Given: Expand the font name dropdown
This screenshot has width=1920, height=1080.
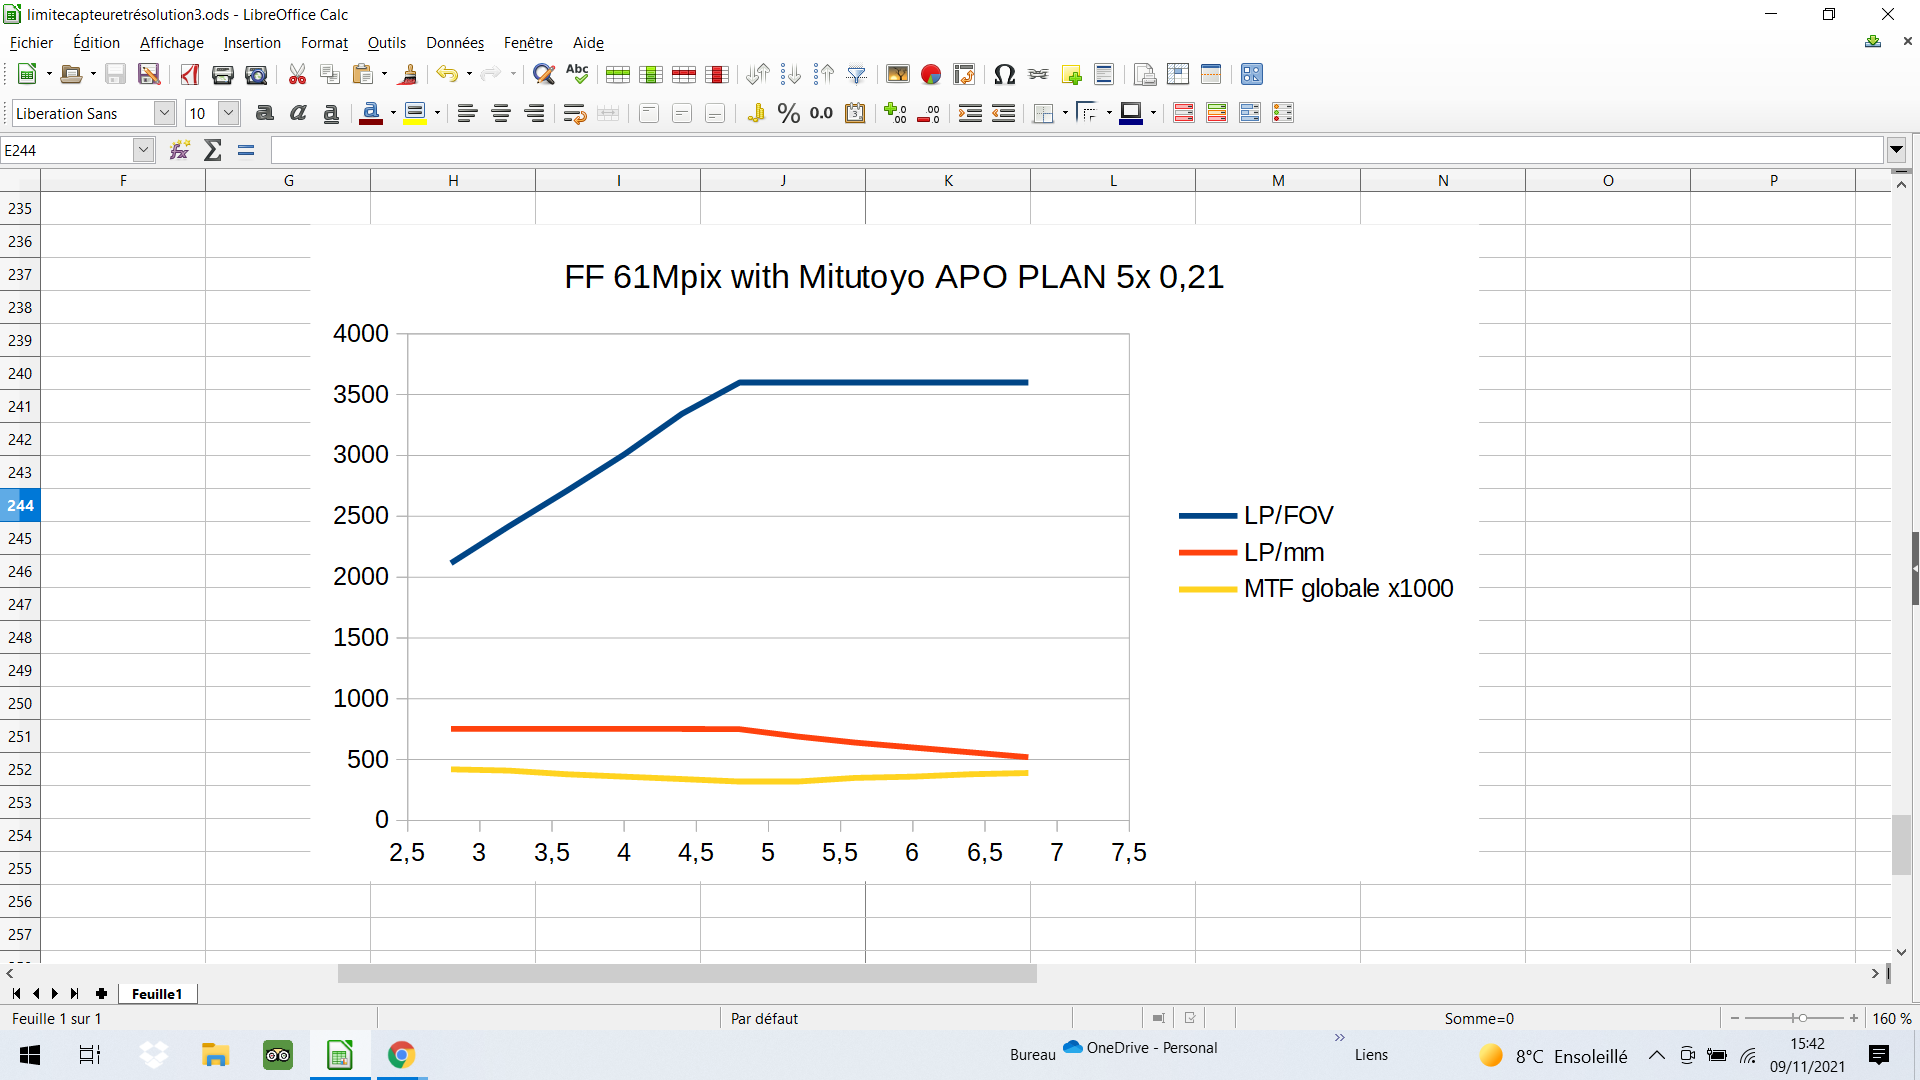Looking at the screenshot, I should click(x=165, y=113).
